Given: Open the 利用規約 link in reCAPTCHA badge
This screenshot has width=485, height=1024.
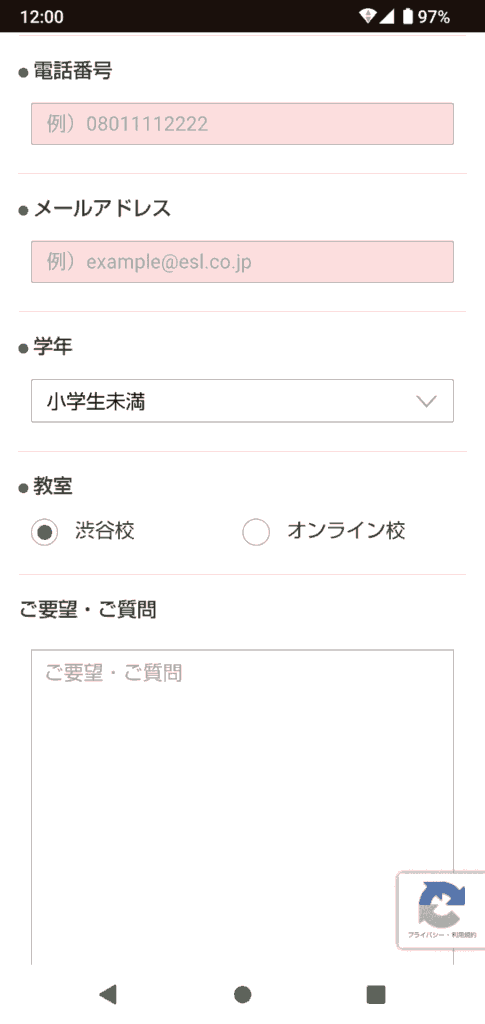Looking at the screenshot, I should click(465, 935).
